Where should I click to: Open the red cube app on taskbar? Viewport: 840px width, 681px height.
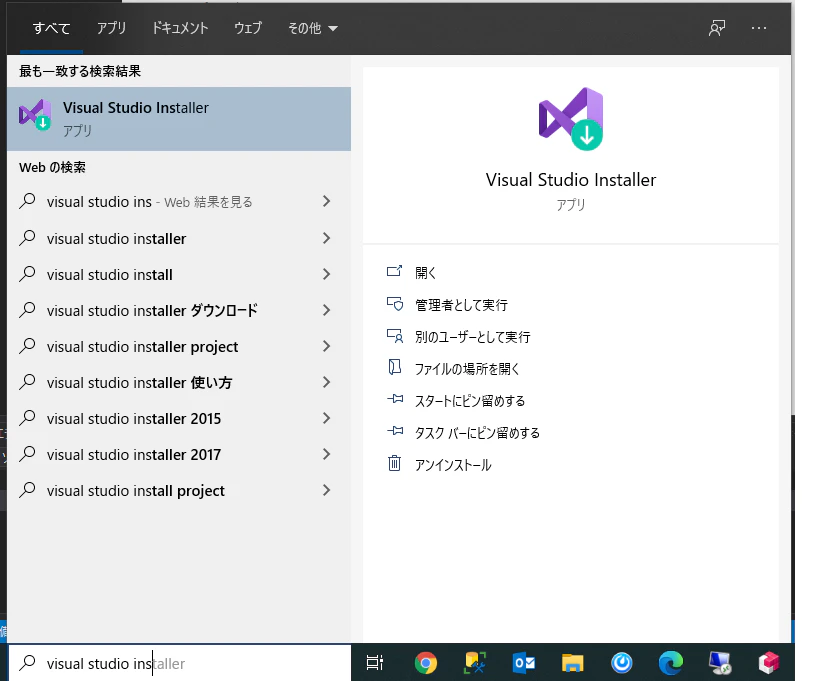pyautogui.click(x=769, y=663)
